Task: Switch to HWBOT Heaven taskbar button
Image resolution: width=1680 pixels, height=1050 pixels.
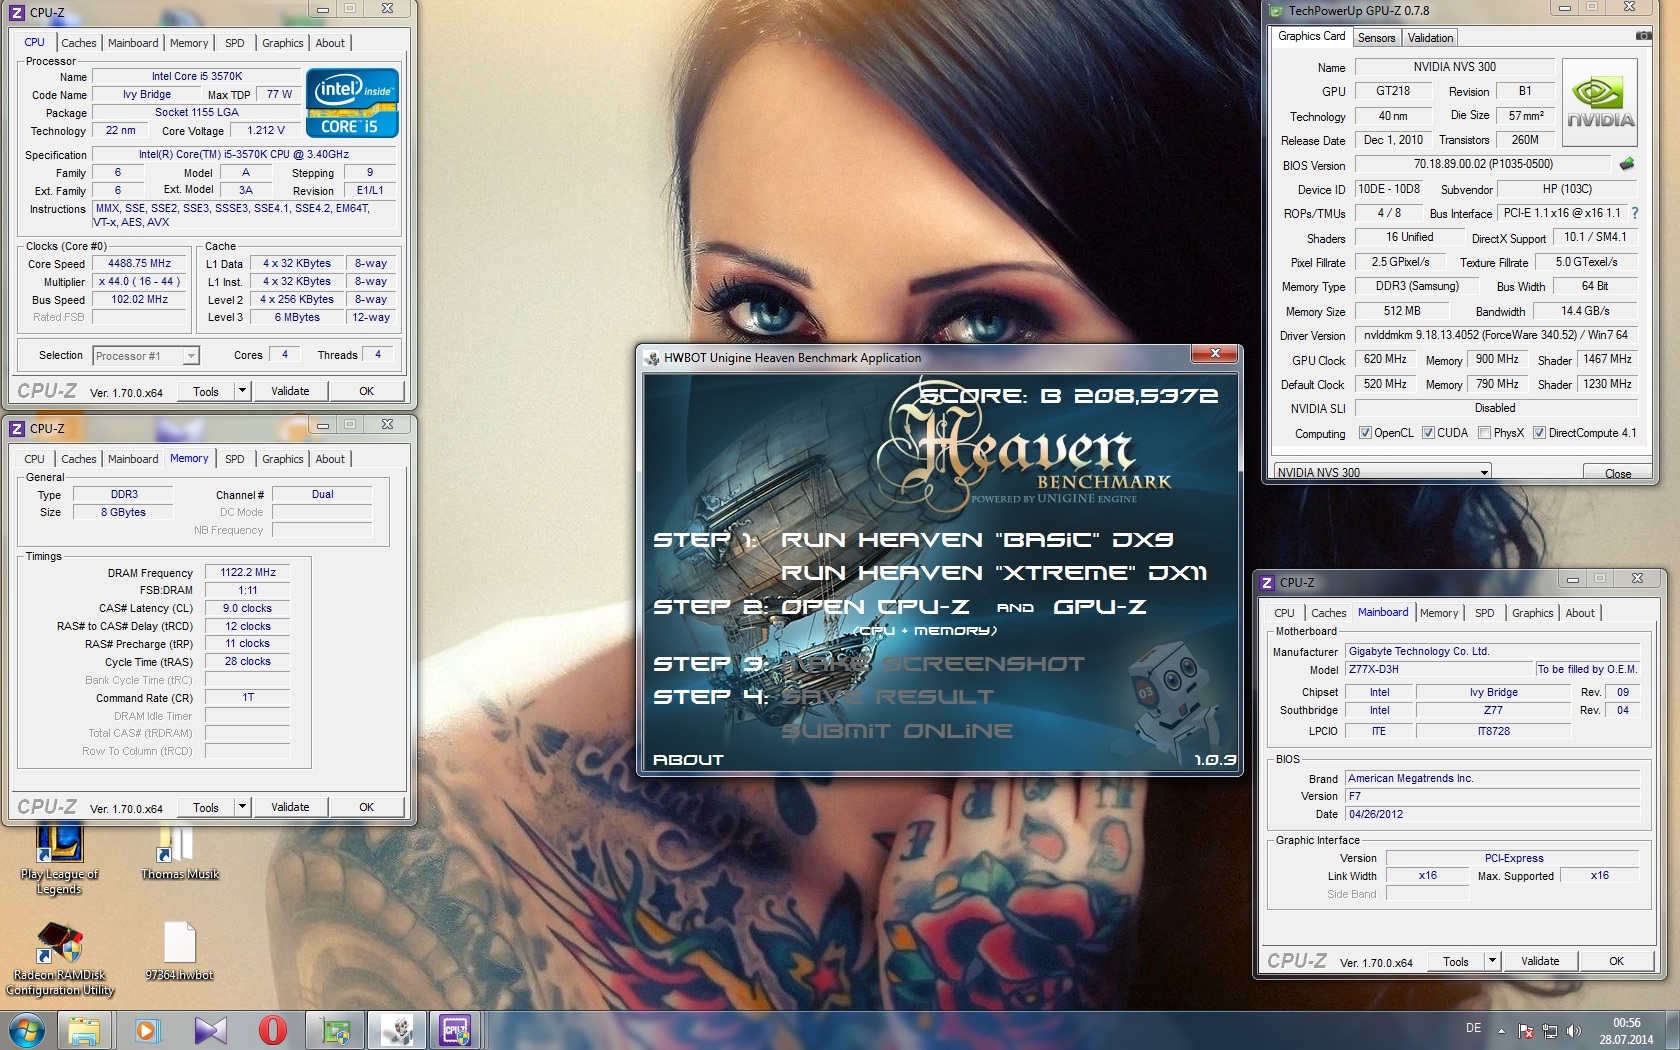Action: 397,1030
